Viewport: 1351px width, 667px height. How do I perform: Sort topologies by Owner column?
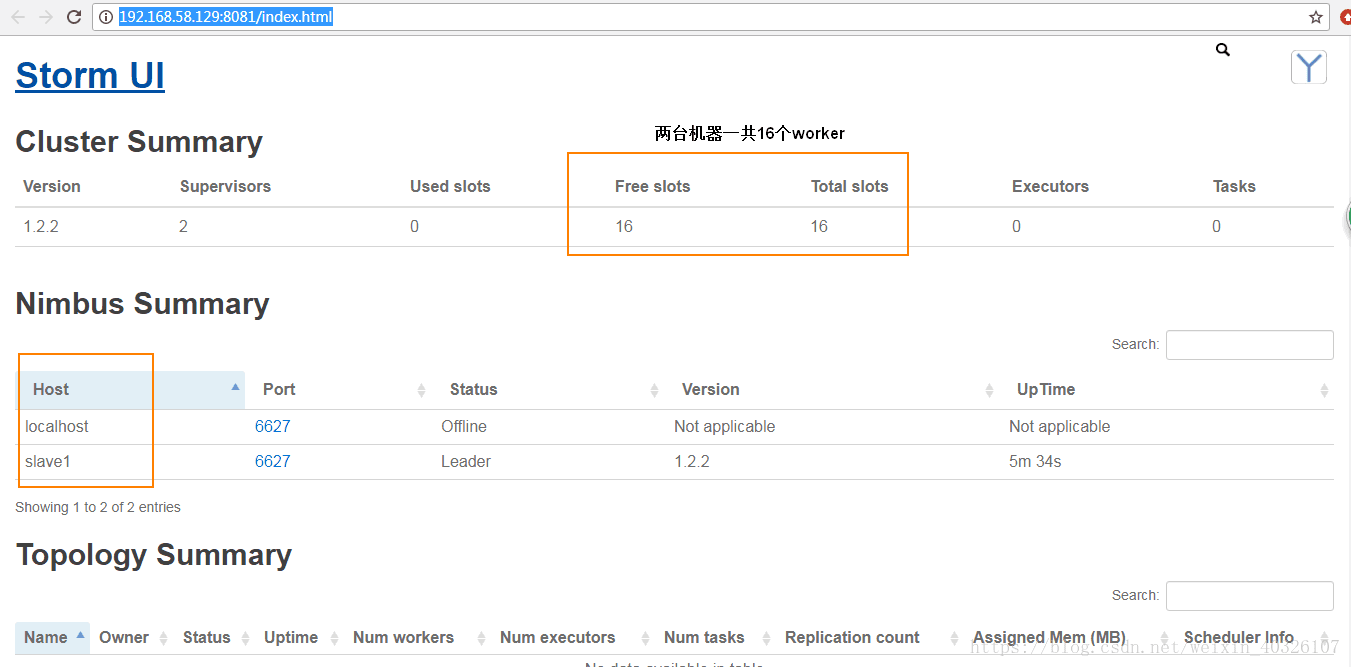coord(132,638)
